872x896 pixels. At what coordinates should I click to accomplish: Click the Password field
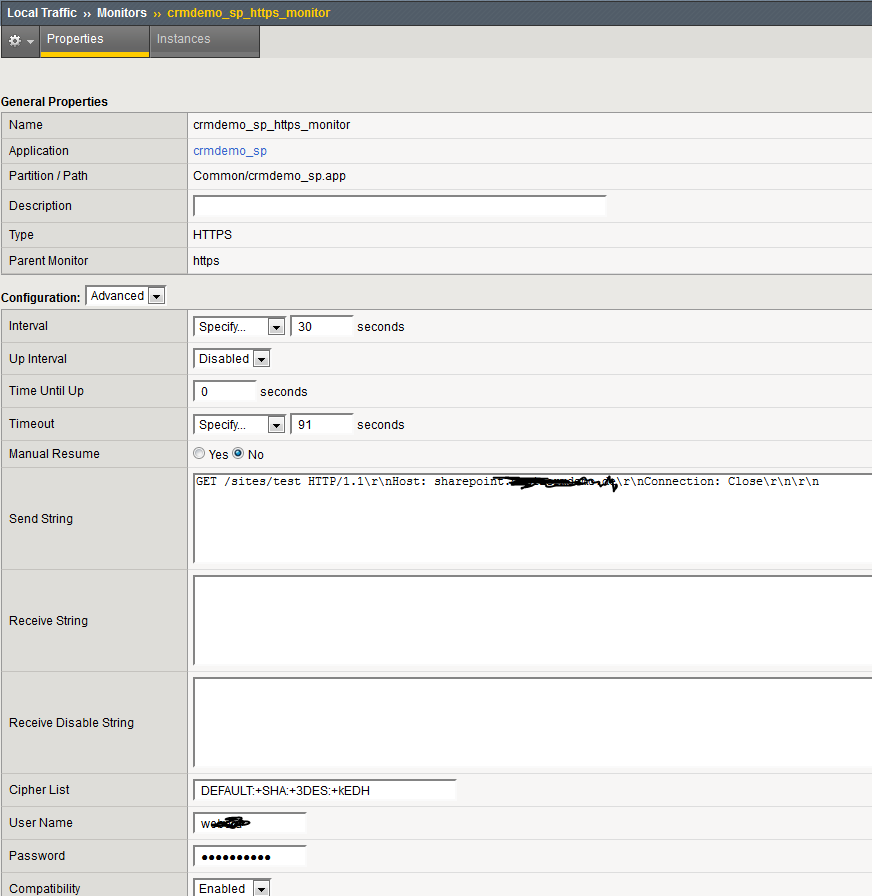(x=248, y=855)
